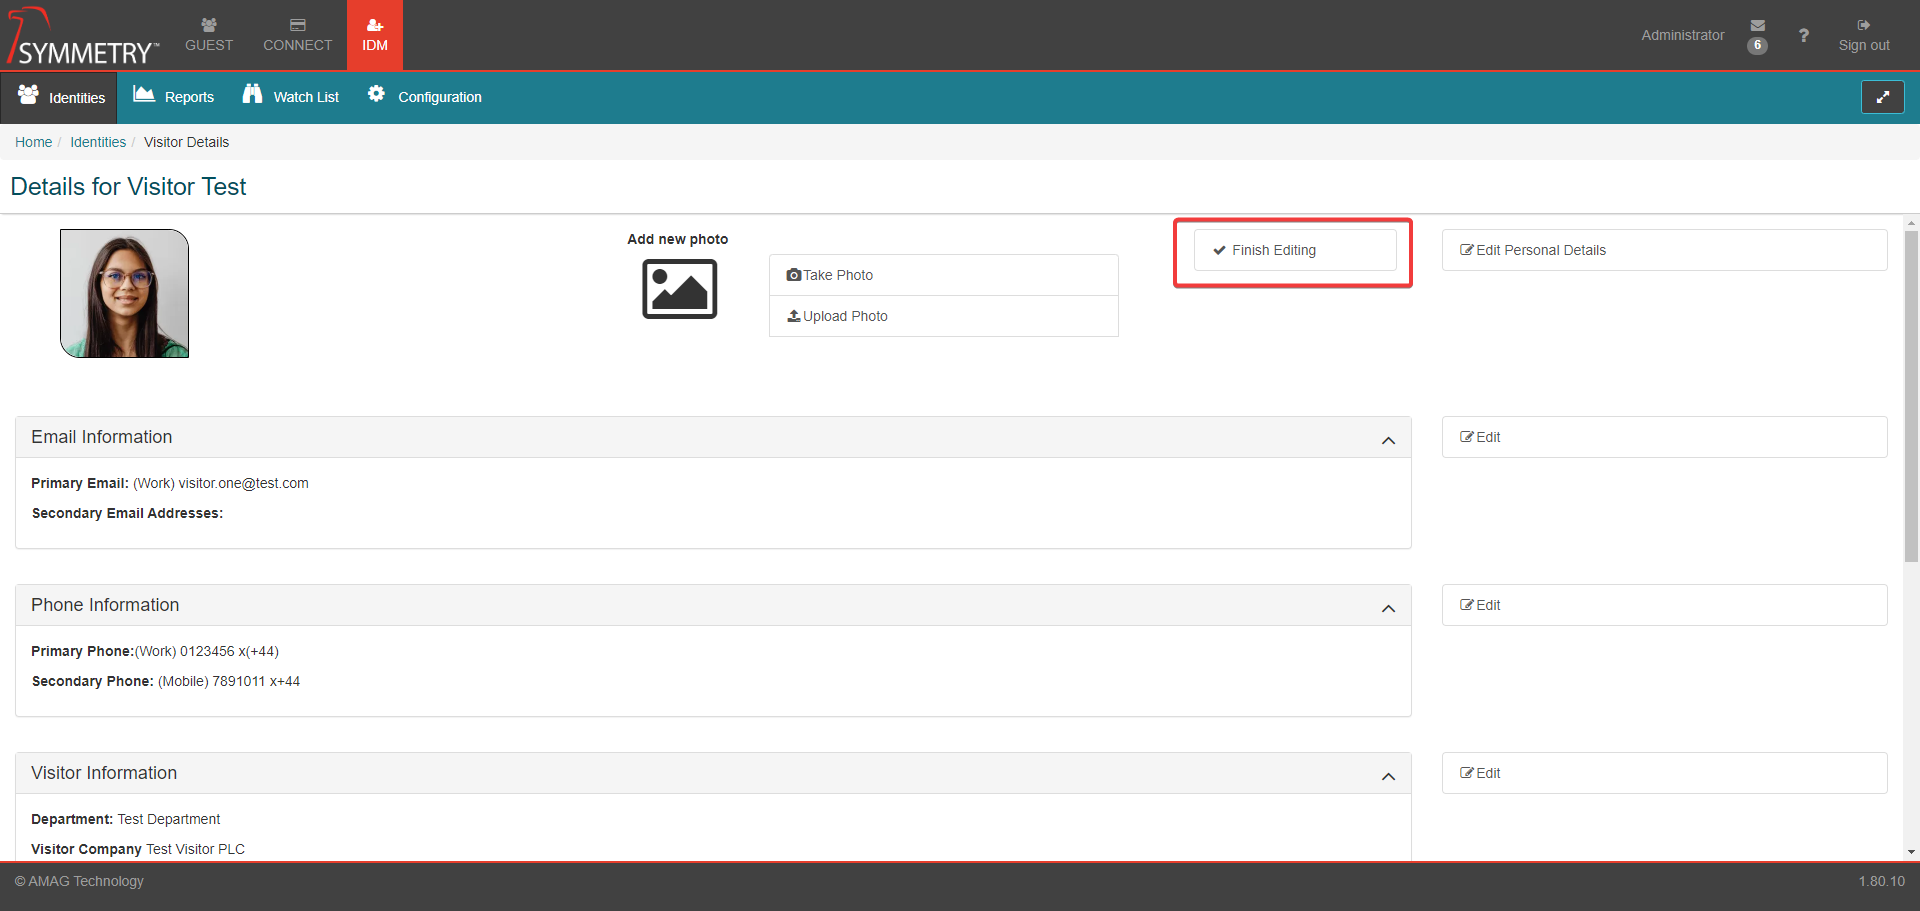The height and width of the screenshot is (911, 1920).
Task: Collapse the Visitor Information panel
Action: tap(1388, 776)
